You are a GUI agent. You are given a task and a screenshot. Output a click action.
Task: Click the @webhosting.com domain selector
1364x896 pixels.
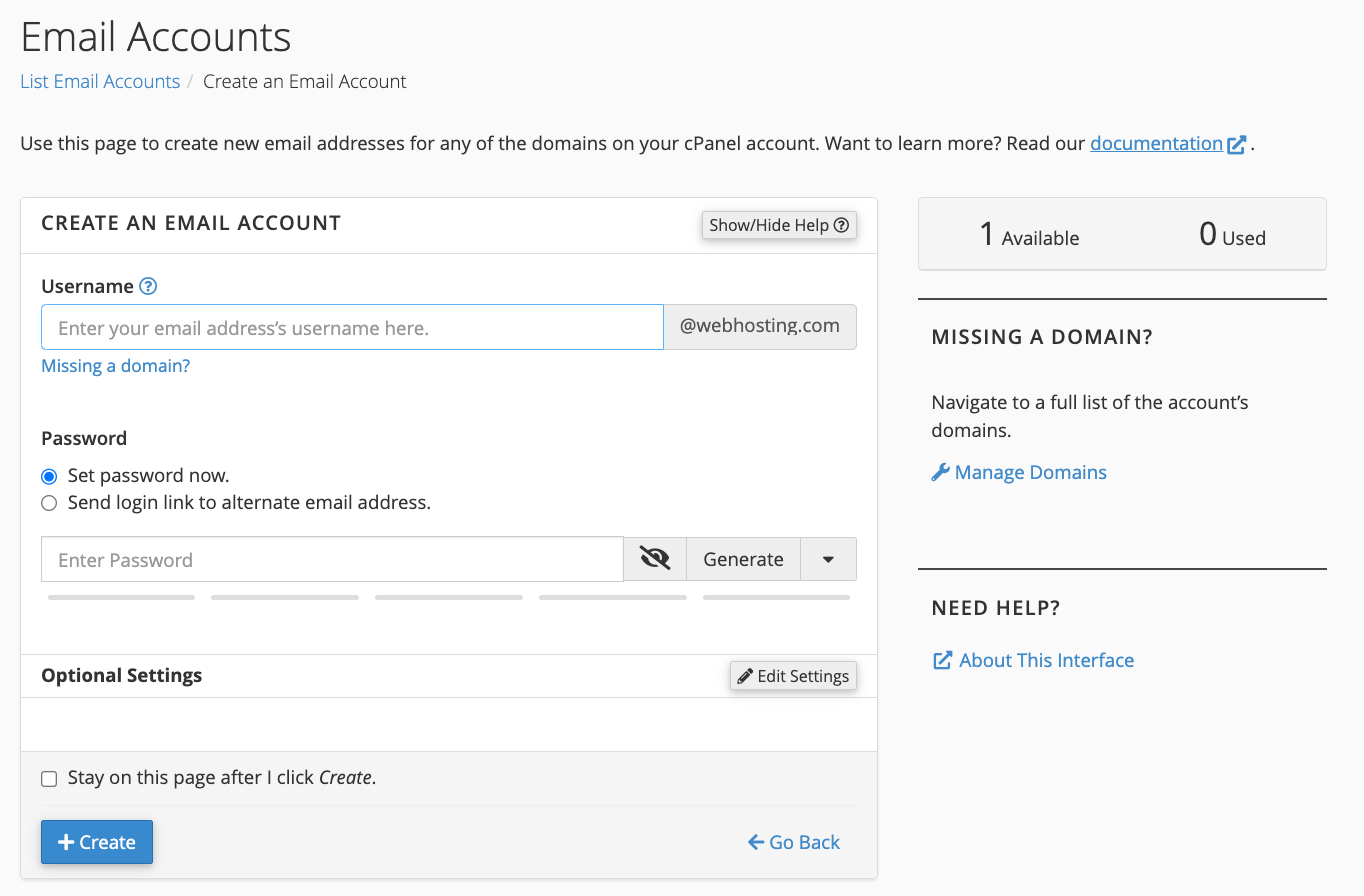point(759,326)
